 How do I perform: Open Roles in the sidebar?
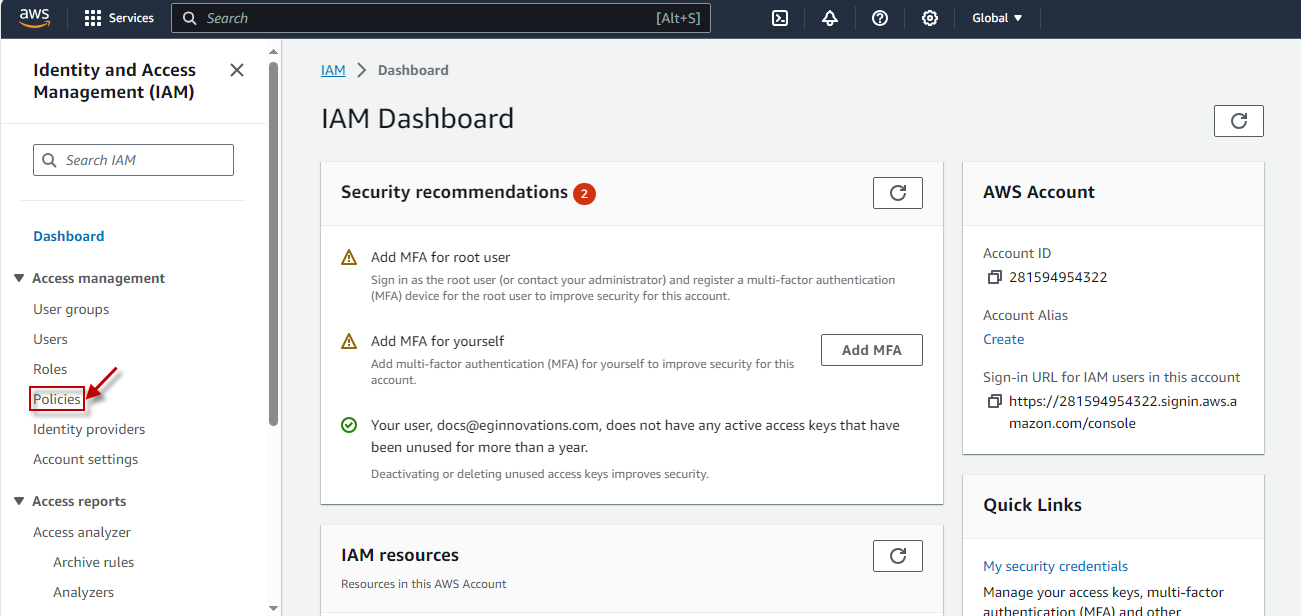click(50, 369)
